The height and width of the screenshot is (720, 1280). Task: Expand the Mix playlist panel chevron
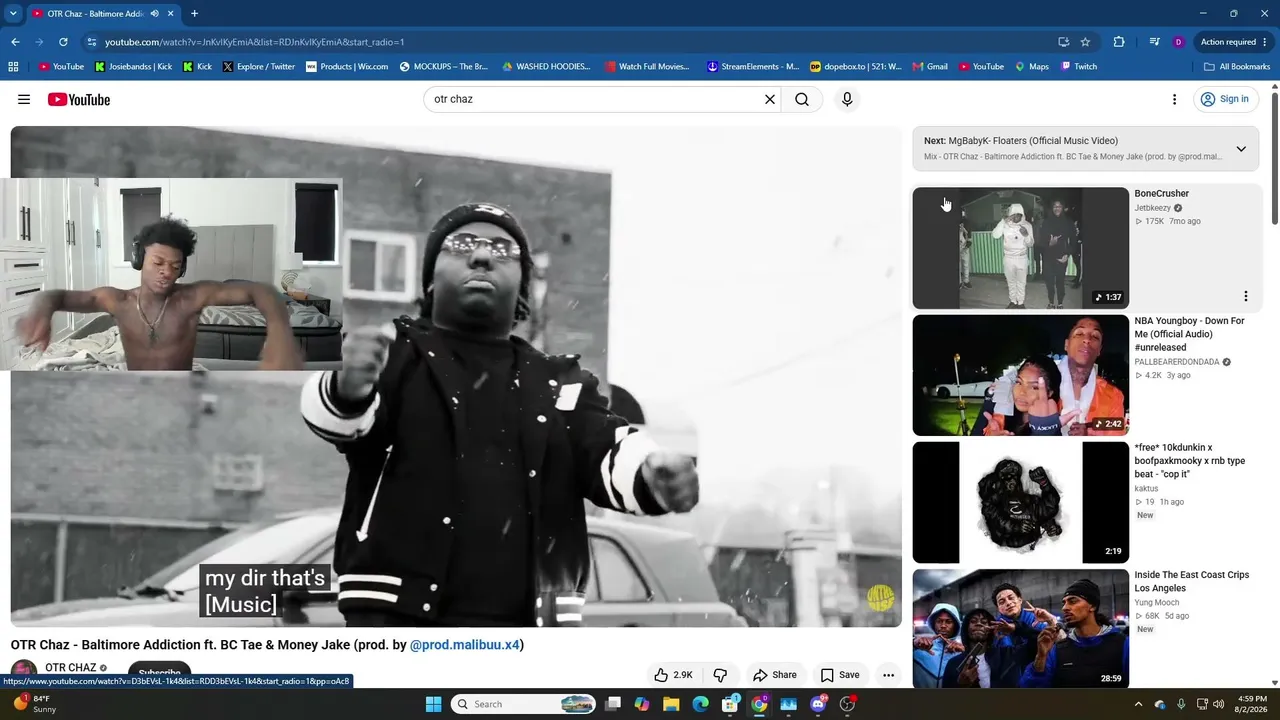pyautogui.click(x=1241, y=149)
